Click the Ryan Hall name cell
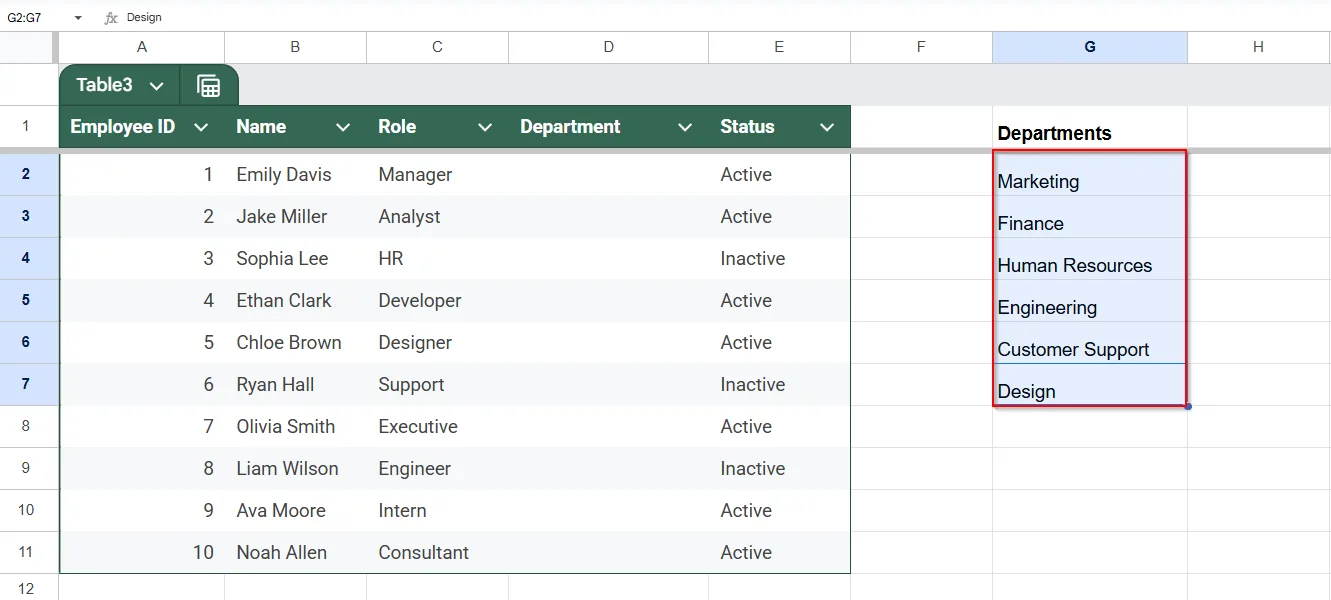The image size is (1331, 600). (295, 384)
